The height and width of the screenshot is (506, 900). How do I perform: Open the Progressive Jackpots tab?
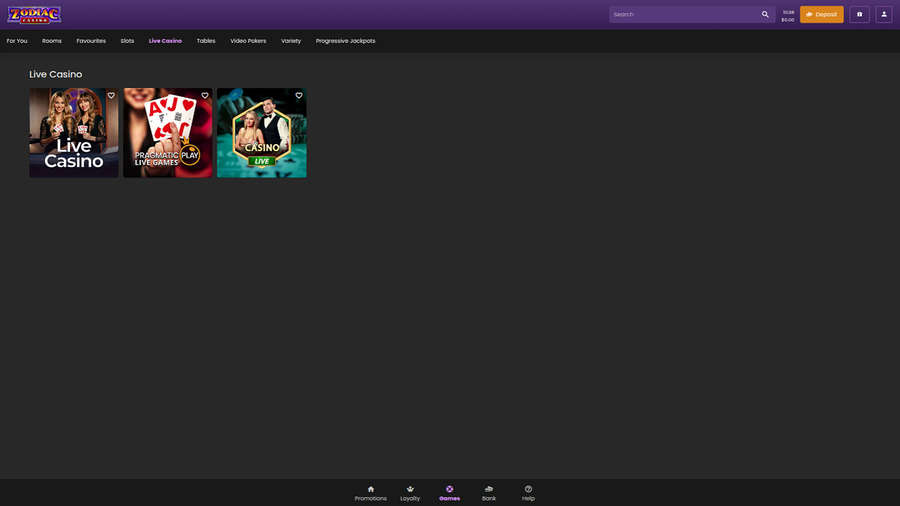click(345, 41)
